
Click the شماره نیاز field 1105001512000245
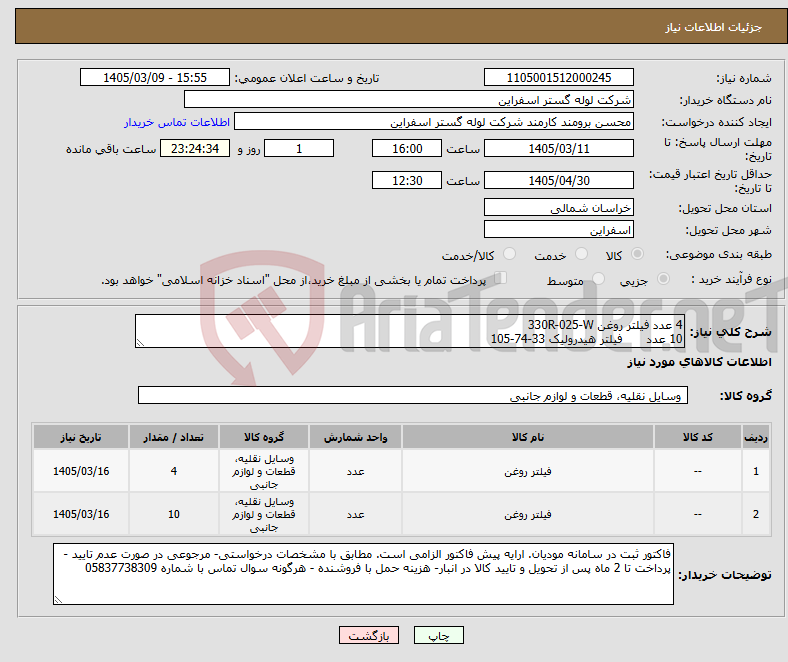(x=559, y=77)
